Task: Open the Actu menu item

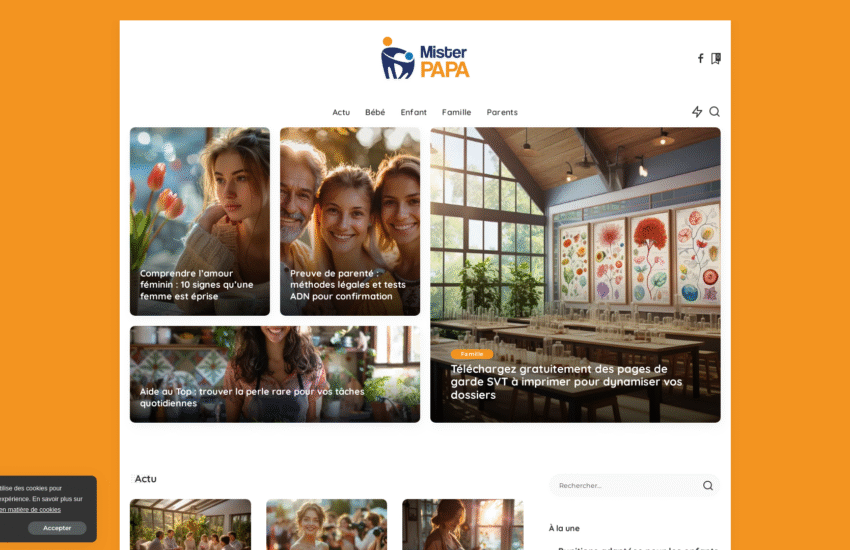Action: click(x=341, y=113)
